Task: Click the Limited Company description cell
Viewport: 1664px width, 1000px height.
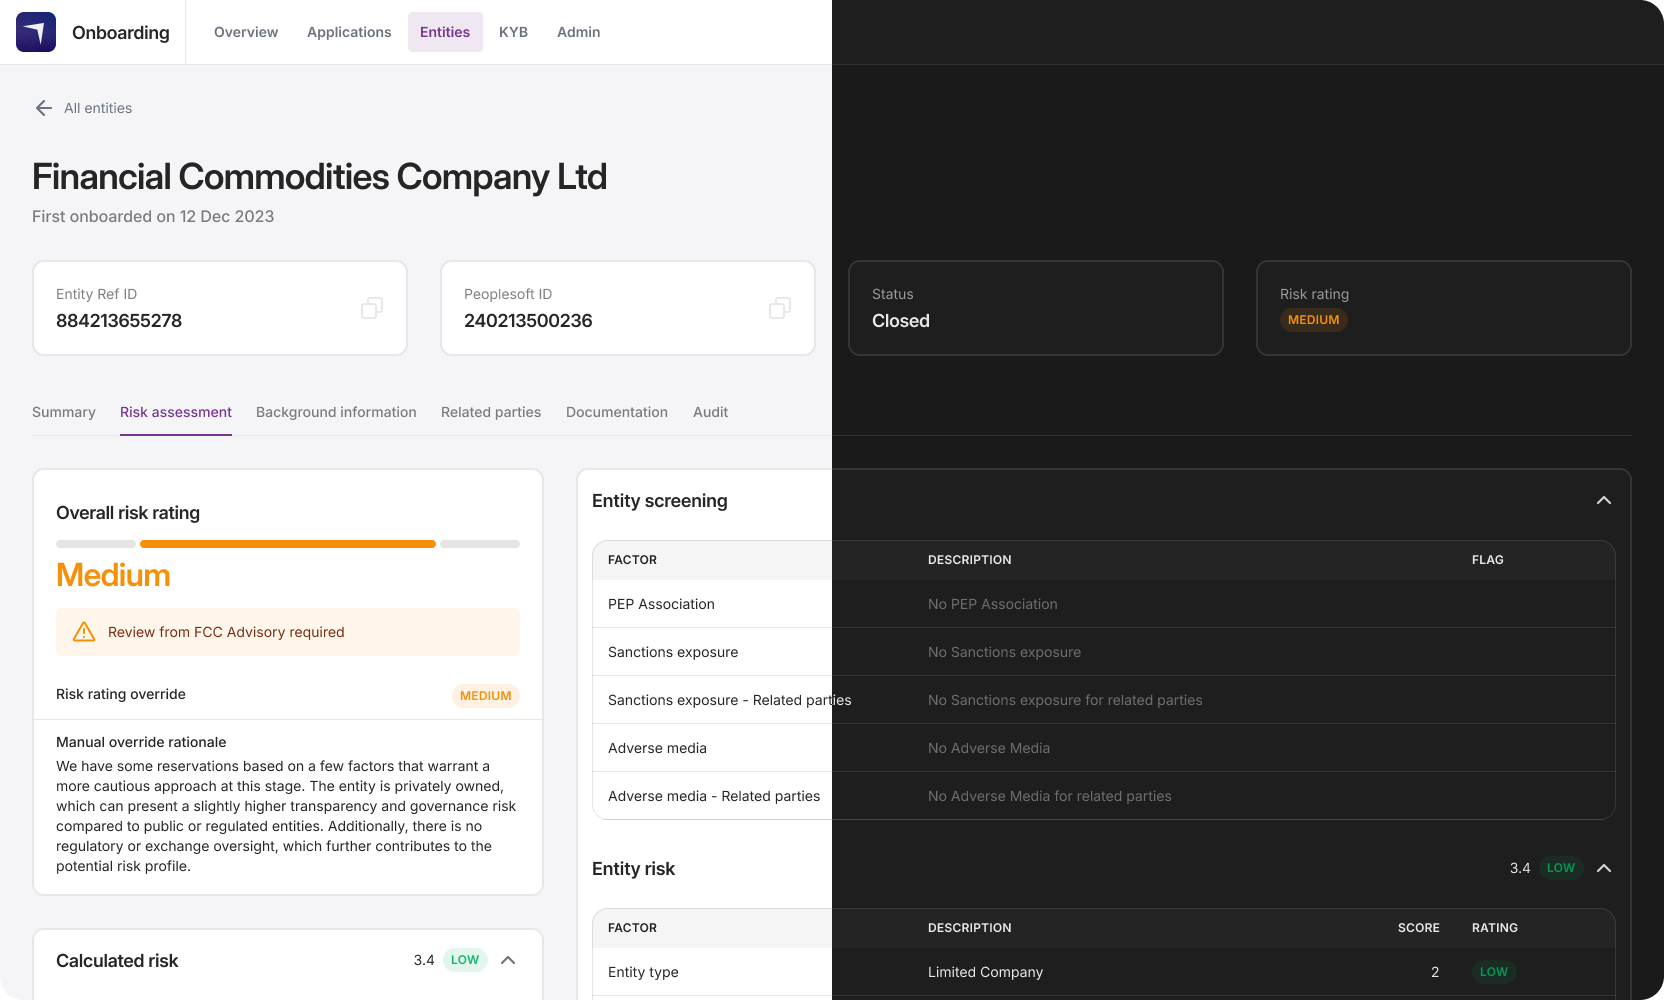Action: click(985, 972)
